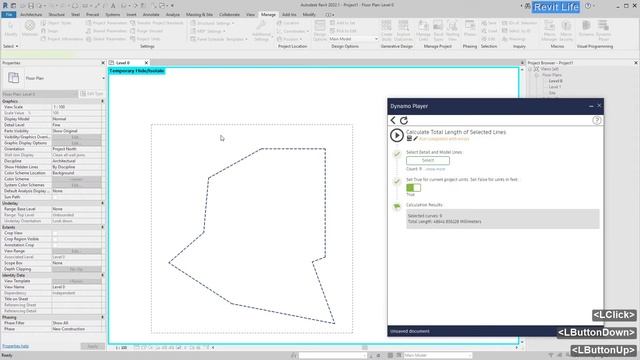Open Additional Settings dropdown

click(261, 31)
